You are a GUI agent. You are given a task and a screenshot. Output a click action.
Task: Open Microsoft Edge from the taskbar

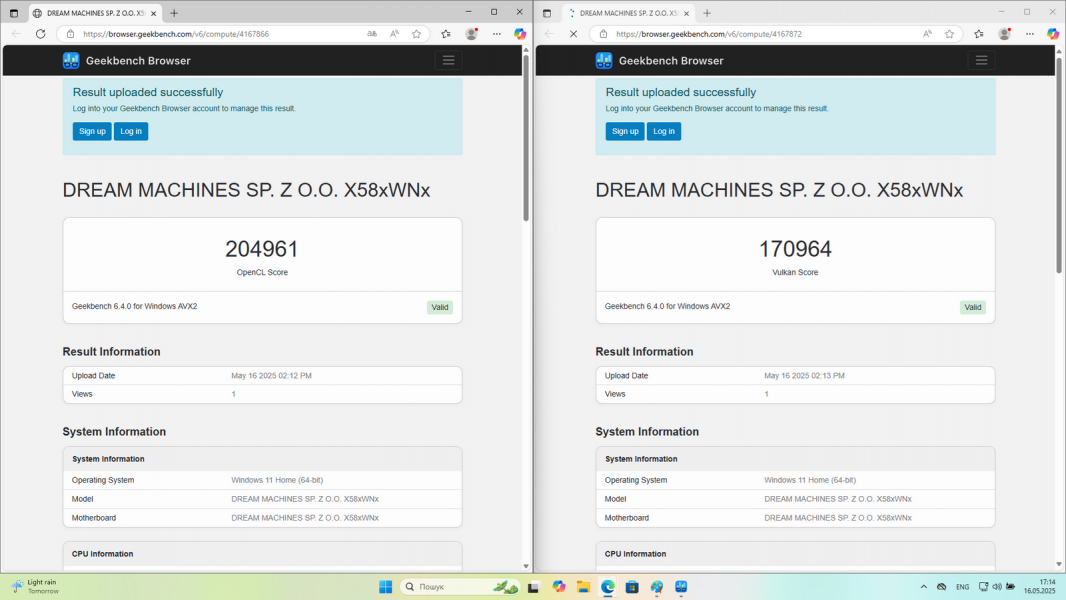[x=608, y=586]
